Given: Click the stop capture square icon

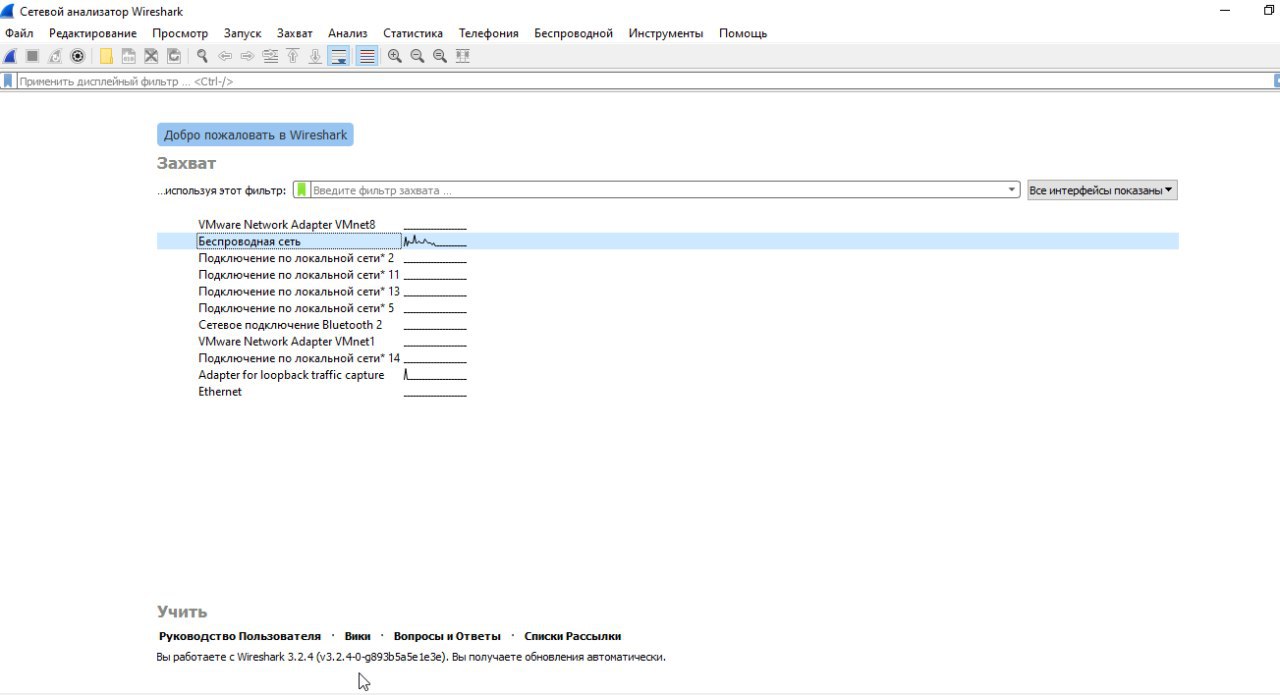Looking at the screenshot, I should click(x=32, y=56).
